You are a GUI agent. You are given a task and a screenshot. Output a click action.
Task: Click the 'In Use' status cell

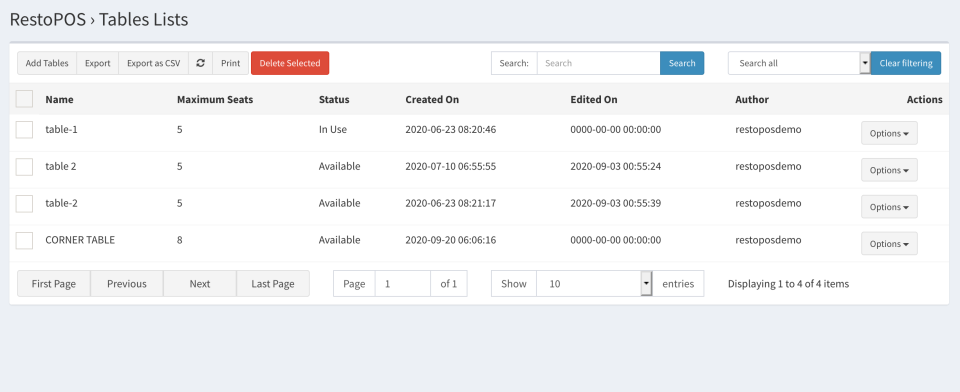pyautogui.click(x=333, y=130)
